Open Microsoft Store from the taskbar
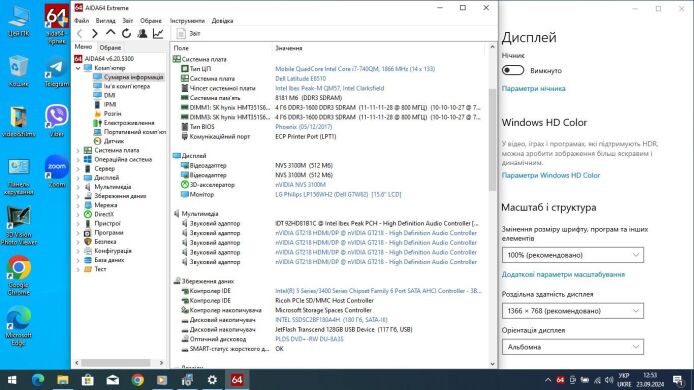The height and width of the screenshot is (390, 694). (88, 380)
